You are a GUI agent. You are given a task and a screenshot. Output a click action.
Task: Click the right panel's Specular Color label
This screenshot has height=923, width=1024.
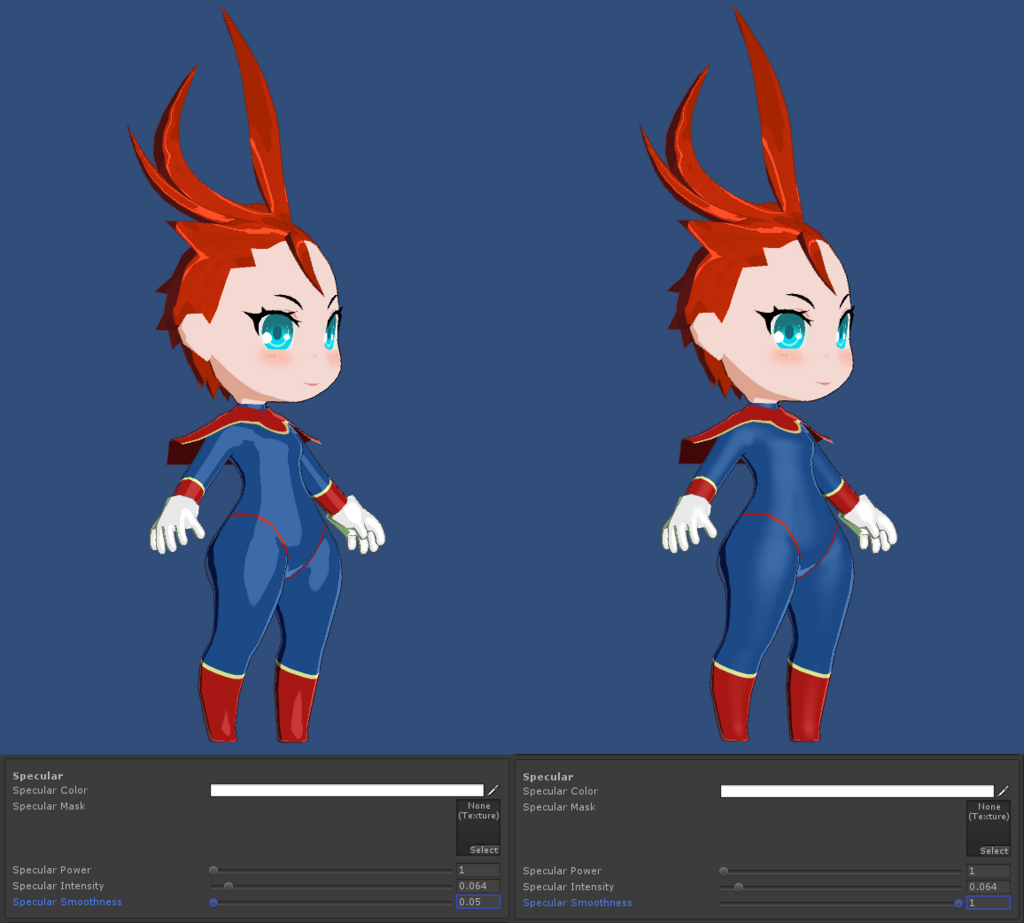pyautogui.click(x=560, y=790)
